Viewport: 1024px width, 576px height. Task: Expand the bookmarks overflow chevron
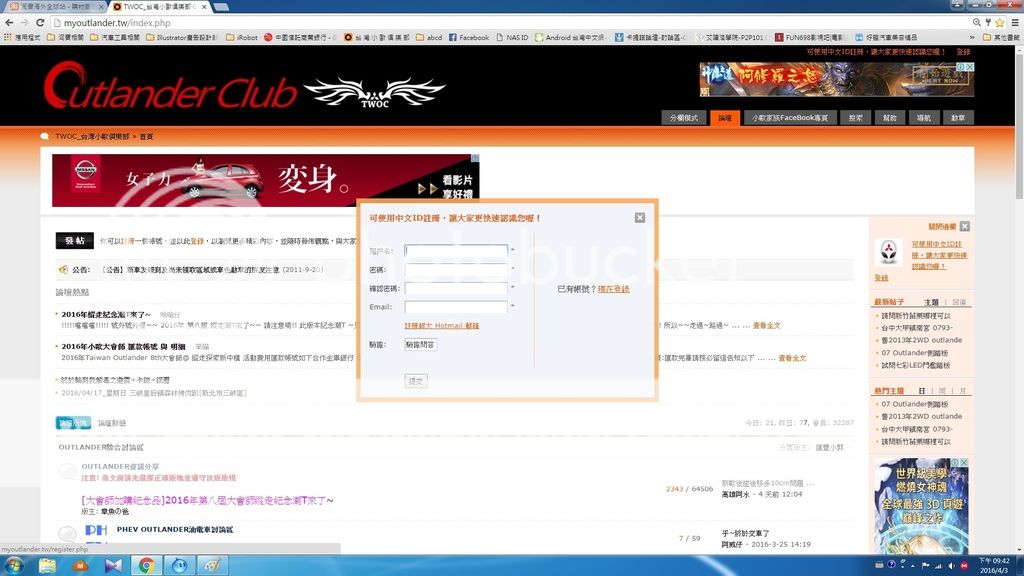(x=972, y=37)
